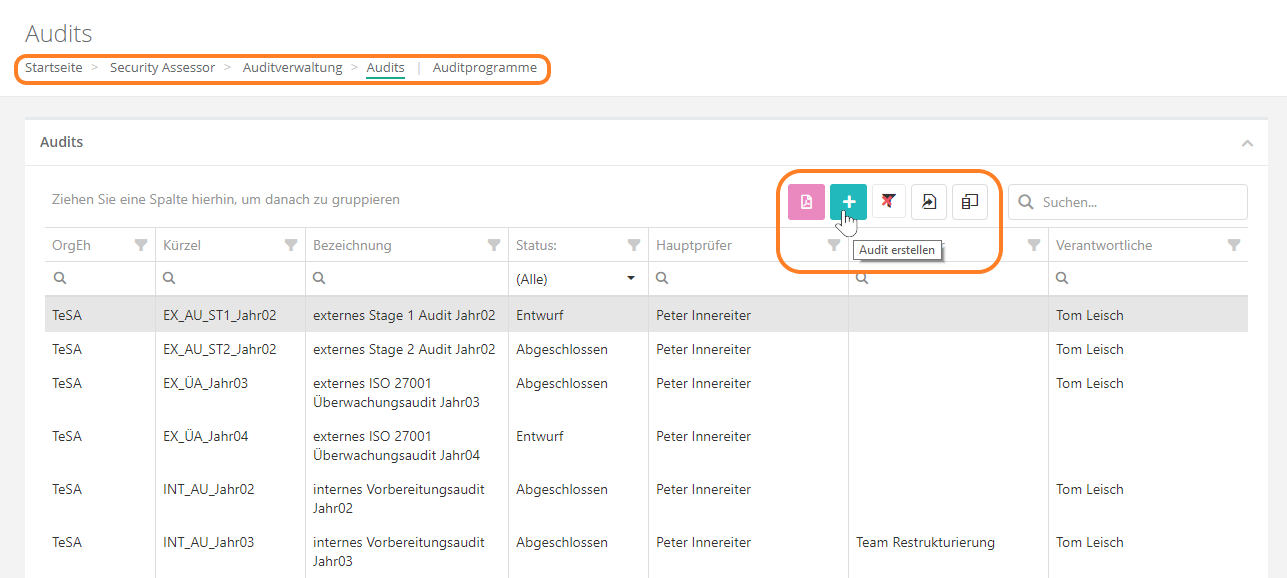
Task: Select the EX_AU_ST2_Jahr02 audit row
Action: [219, 349]
